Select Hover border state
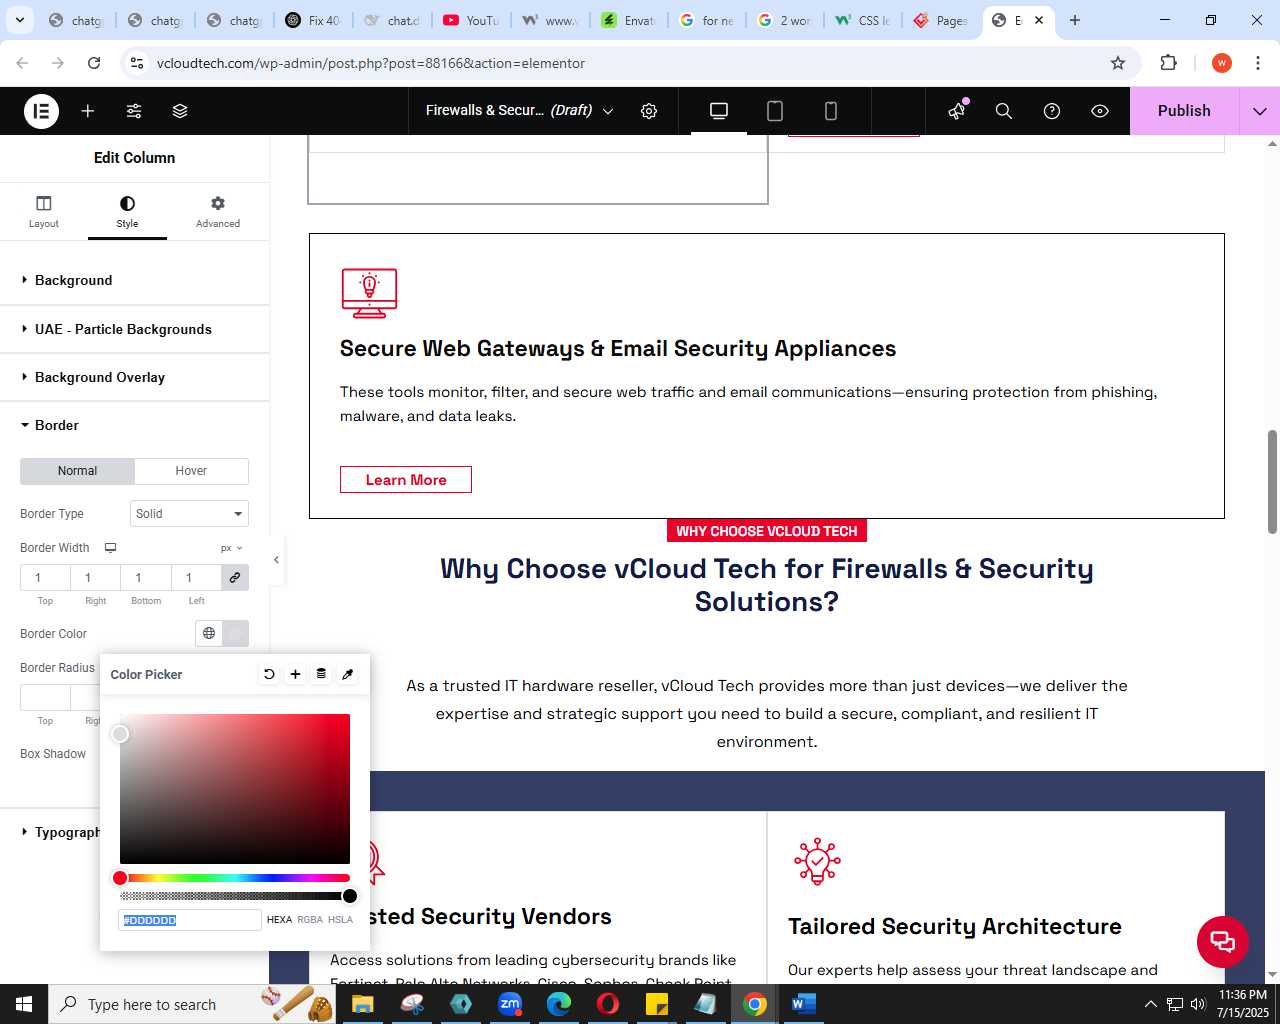 pos(191,471)
